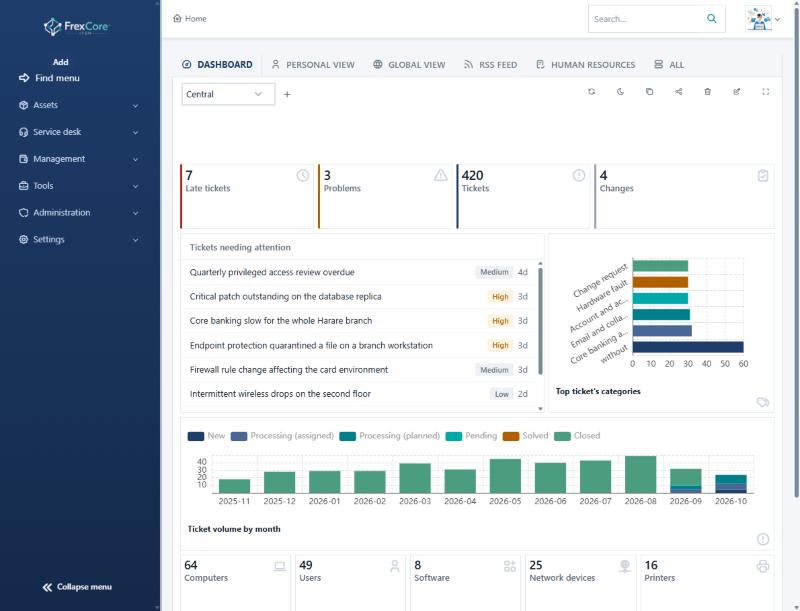Toggle the Solved legend swatch
The width and height of the screenshot is (800, 611).
pos(511,436)
